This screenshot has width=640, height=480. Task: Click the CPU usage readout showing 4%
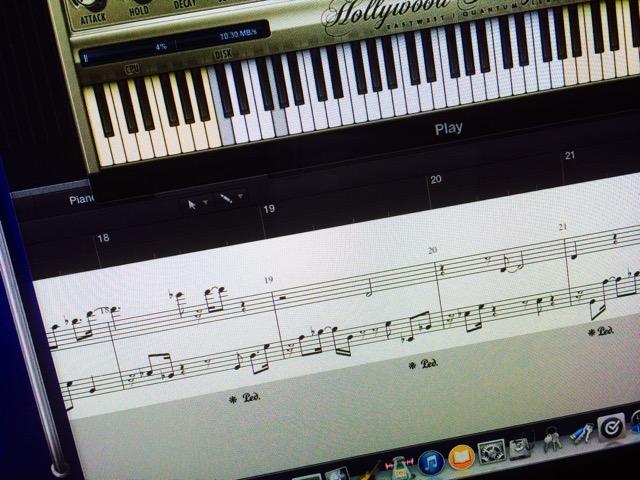[x=161, y=47]
